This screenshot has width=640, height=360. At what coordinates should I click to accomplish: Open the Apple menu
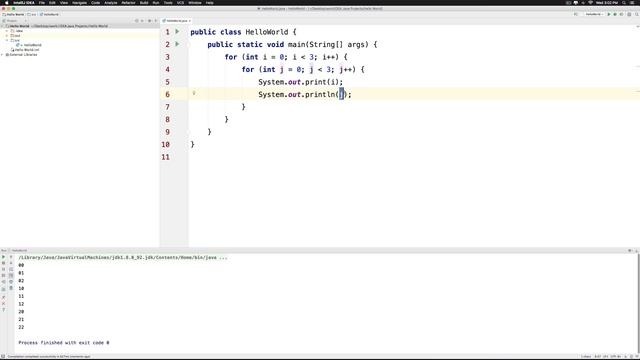[7, 2]
